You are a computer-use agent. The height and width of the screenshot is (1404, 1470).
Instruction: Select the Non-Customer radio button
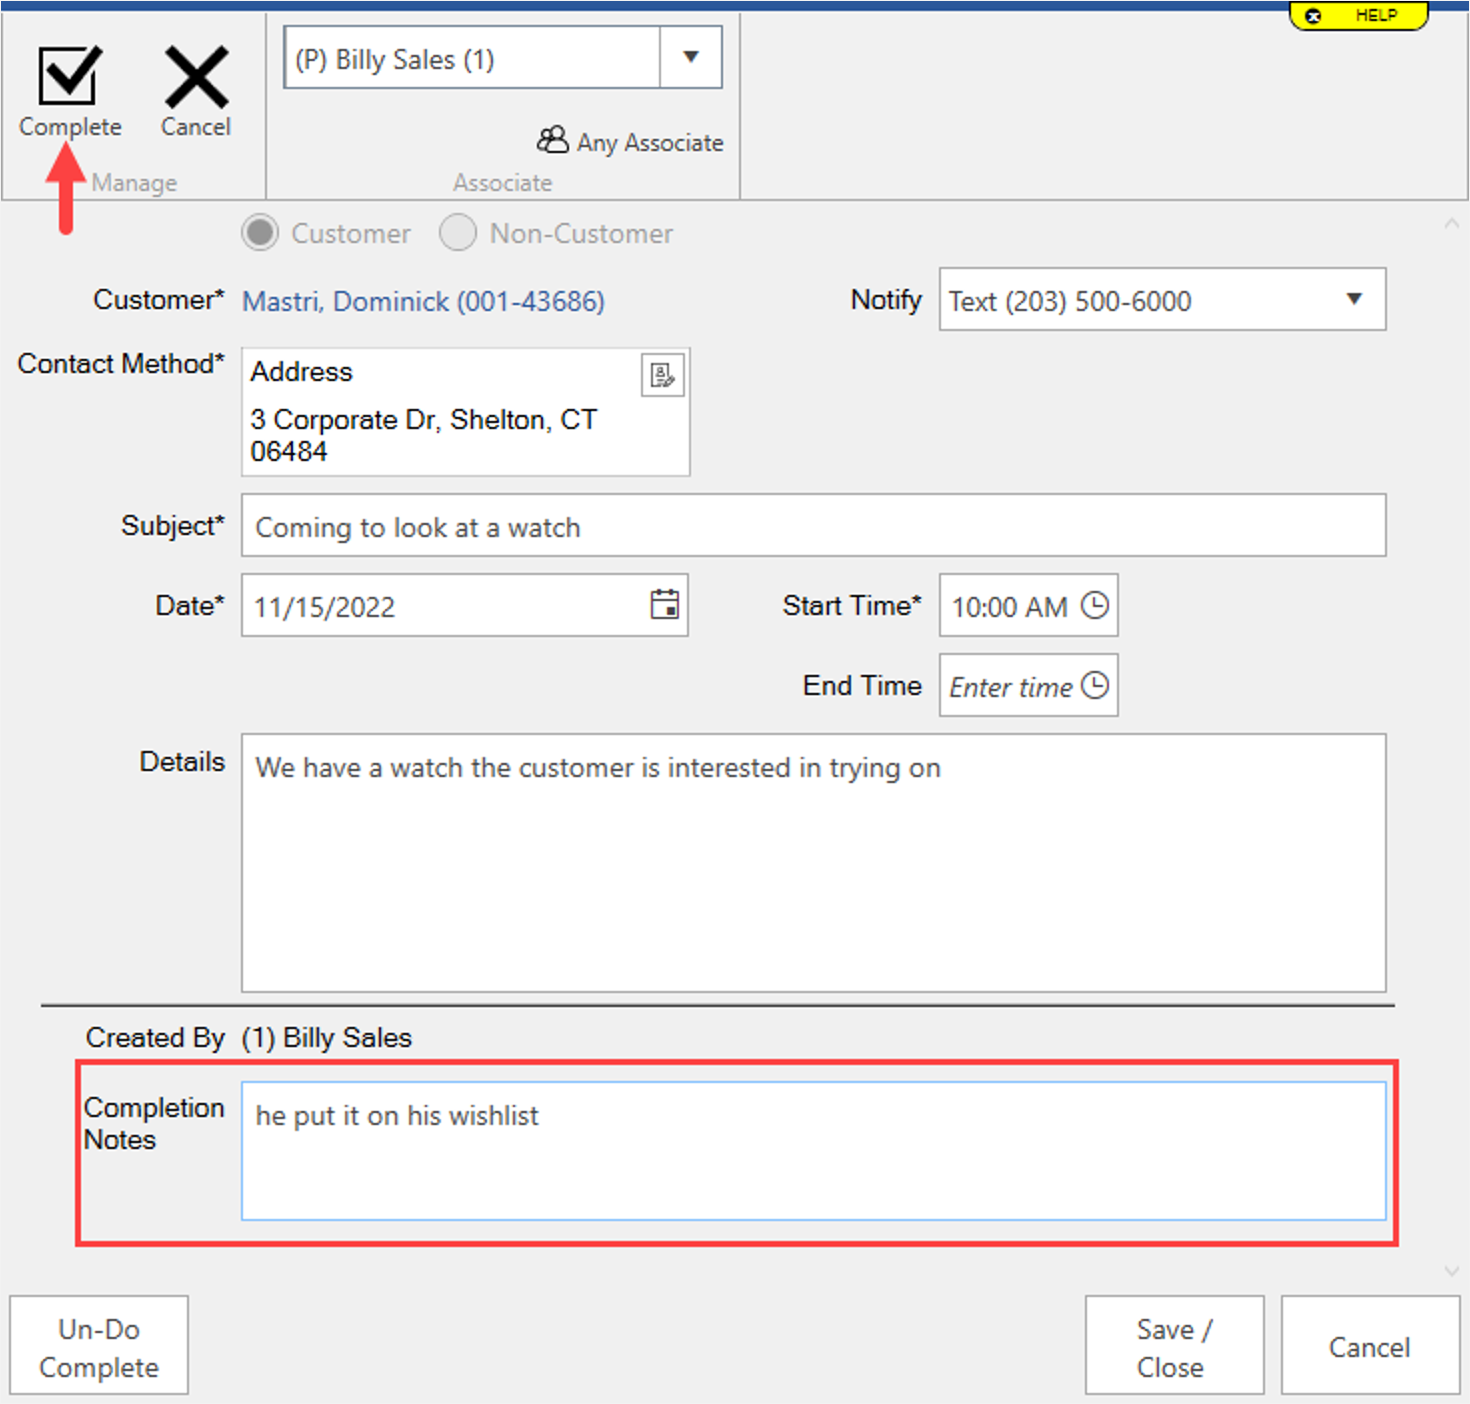point(458,233)
